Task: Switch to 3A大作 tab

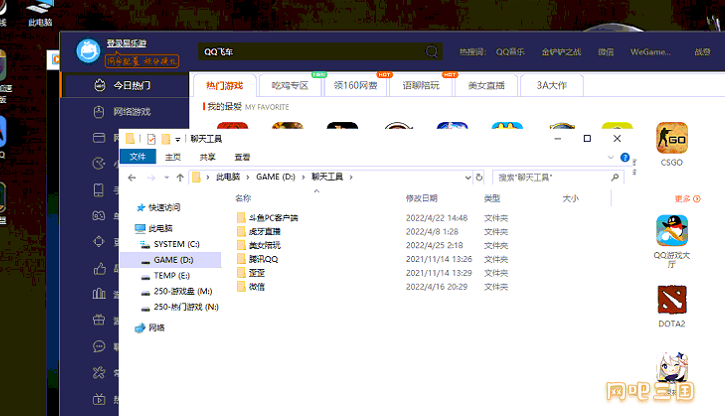Action: click(552, 85)
